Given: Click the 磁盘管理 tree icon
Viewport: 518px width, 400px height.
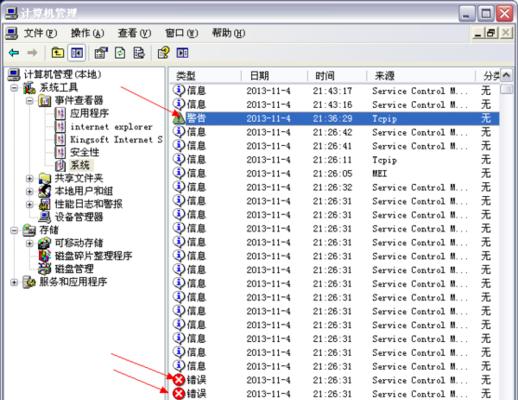Looking at the screenshot, I should pos(44,269).
